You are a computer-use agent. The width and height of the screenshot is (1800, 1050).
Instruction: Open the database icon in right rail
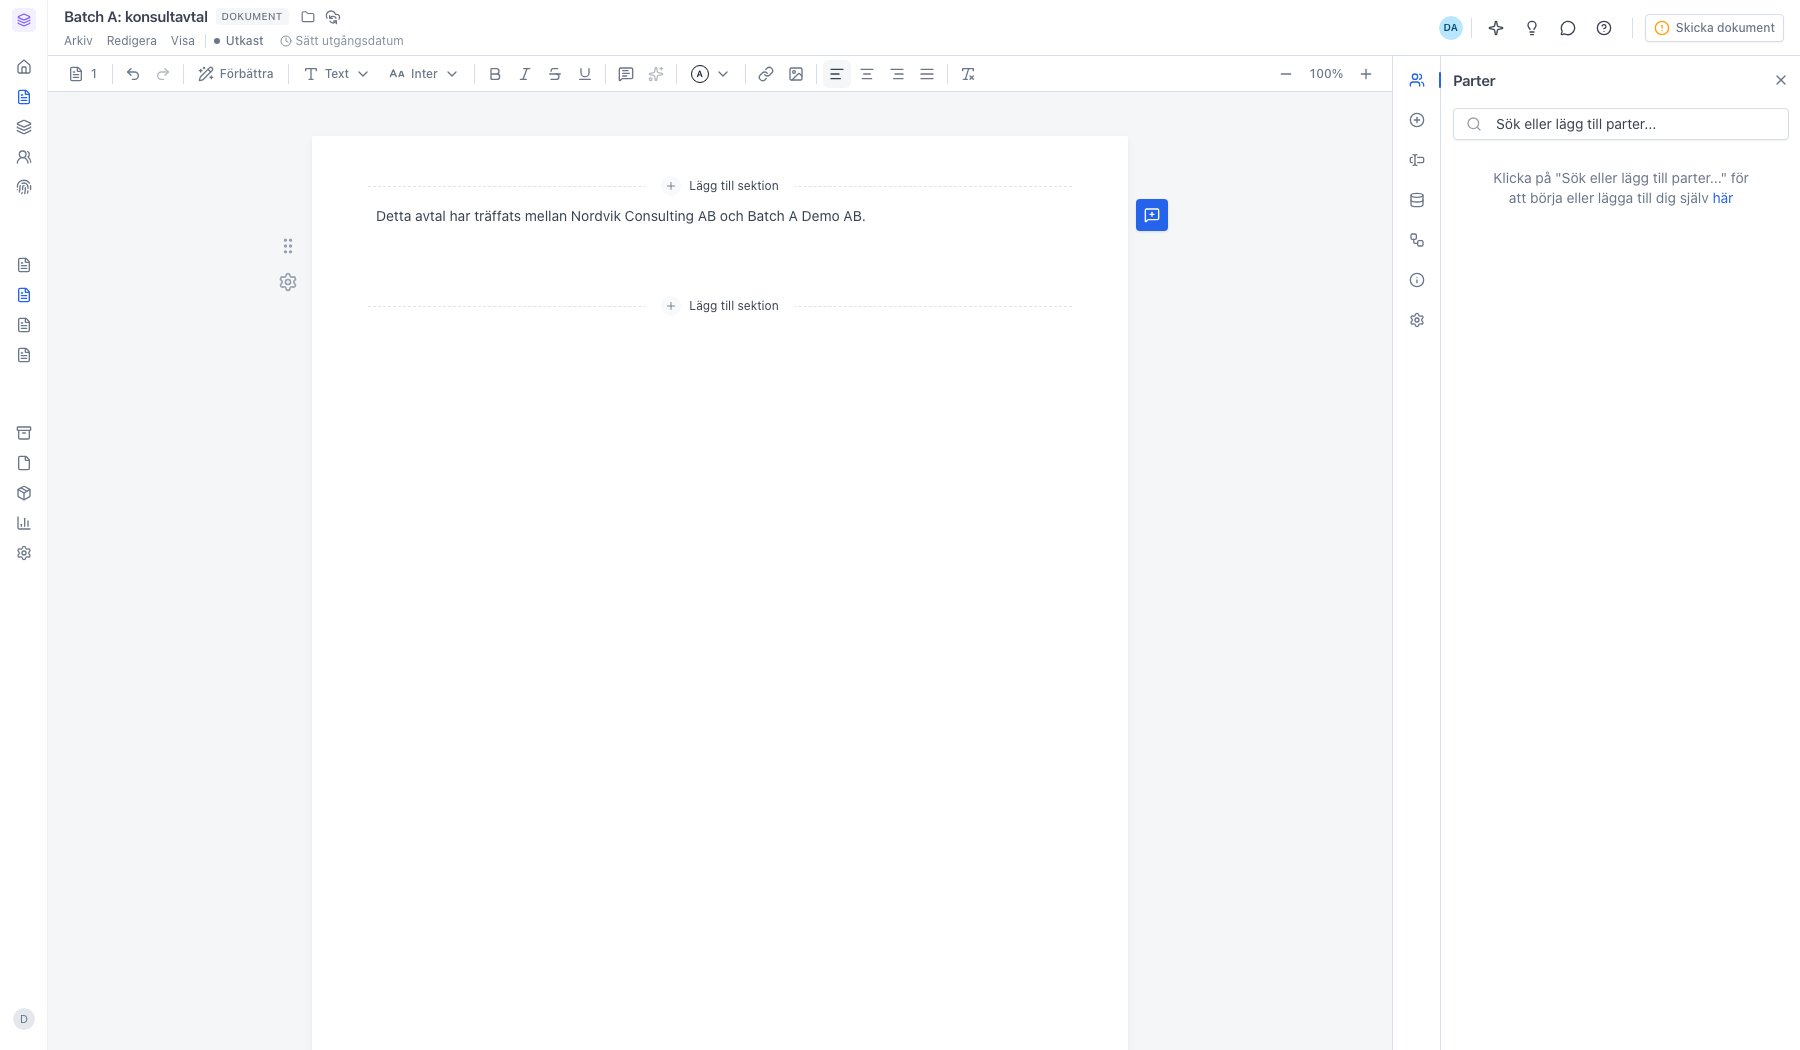1417,200
